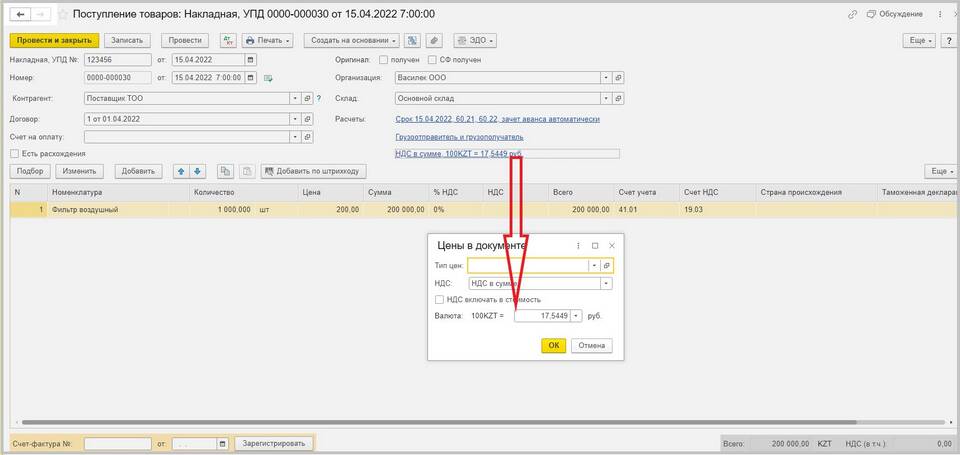Show Дт/Кт document postings icon
960x455 pixels.
pyautogui.click(x=228, y=40)
